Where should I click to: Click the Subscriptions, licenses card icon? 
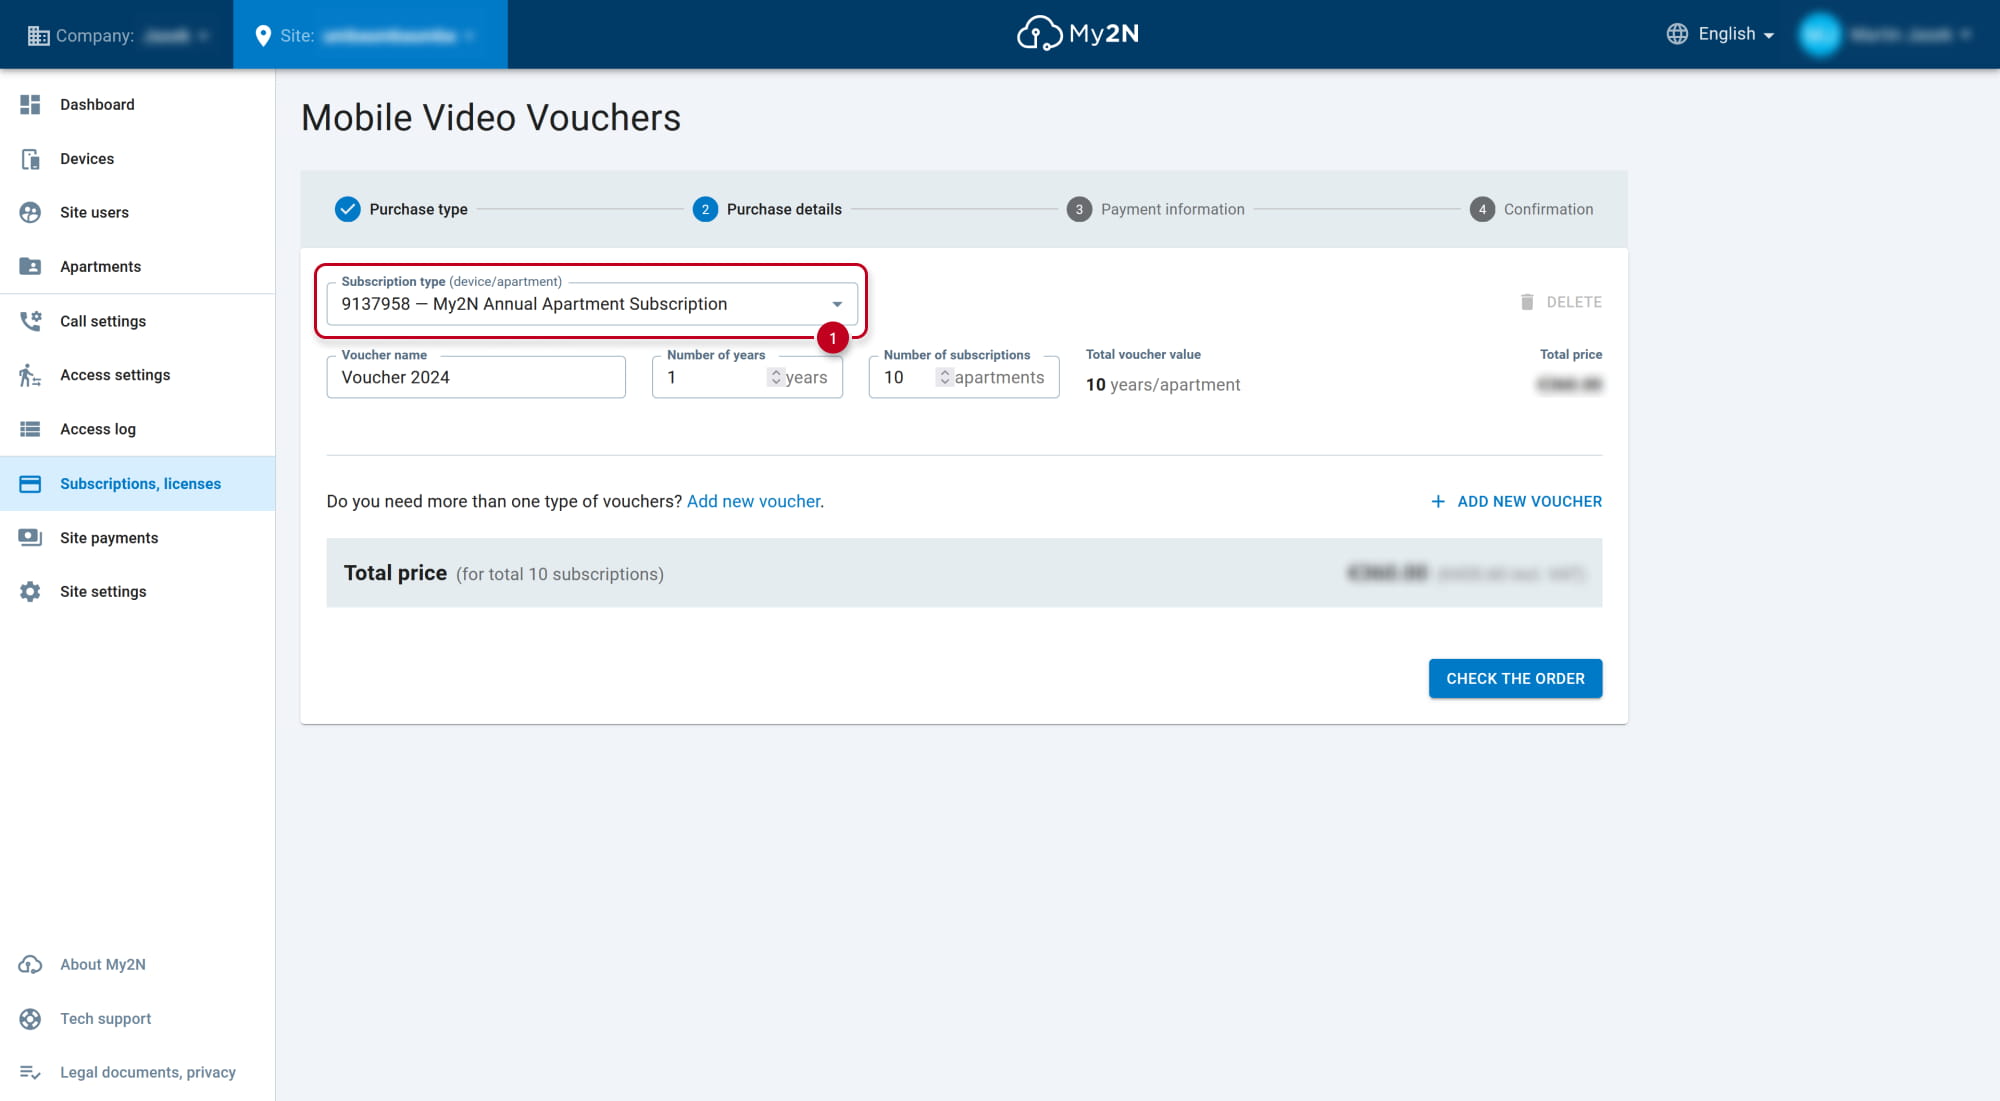(x=30, y=484)
